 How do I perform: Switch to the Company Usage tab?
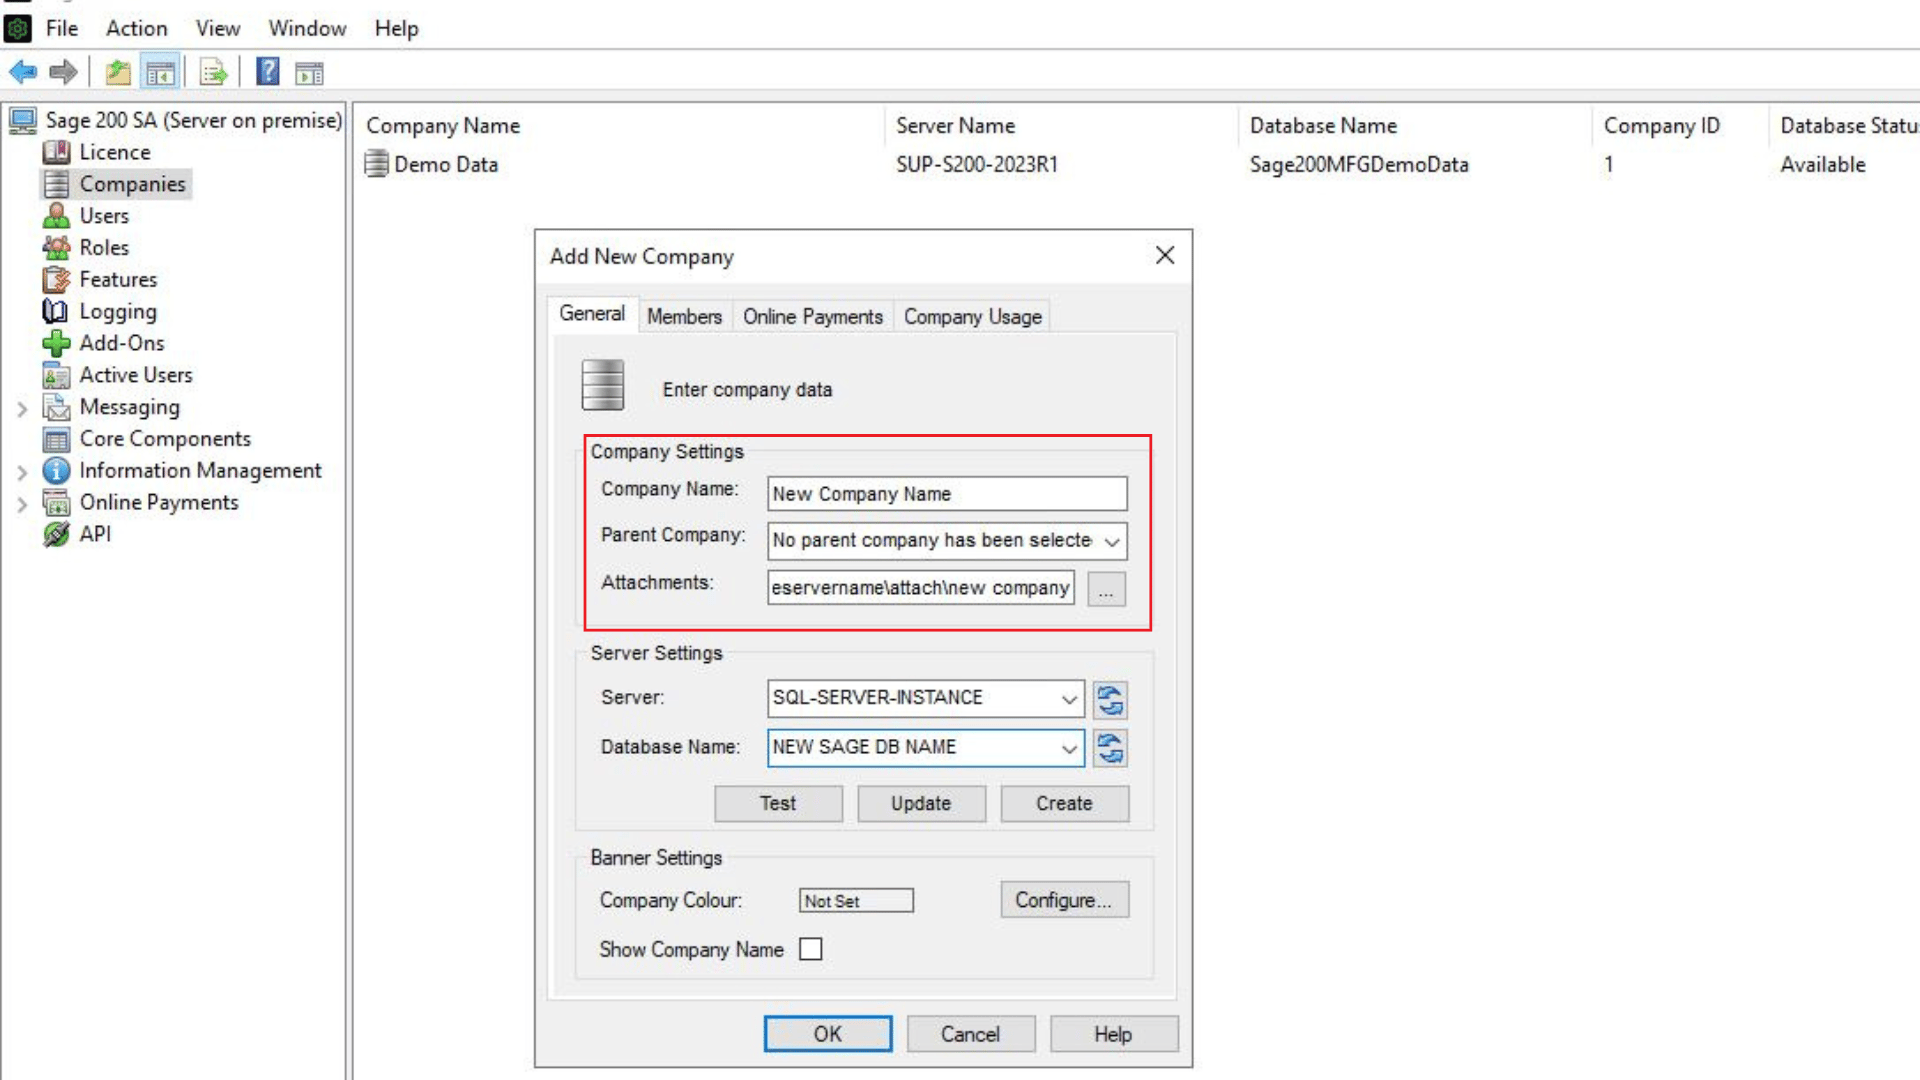[x=972, y=317]
